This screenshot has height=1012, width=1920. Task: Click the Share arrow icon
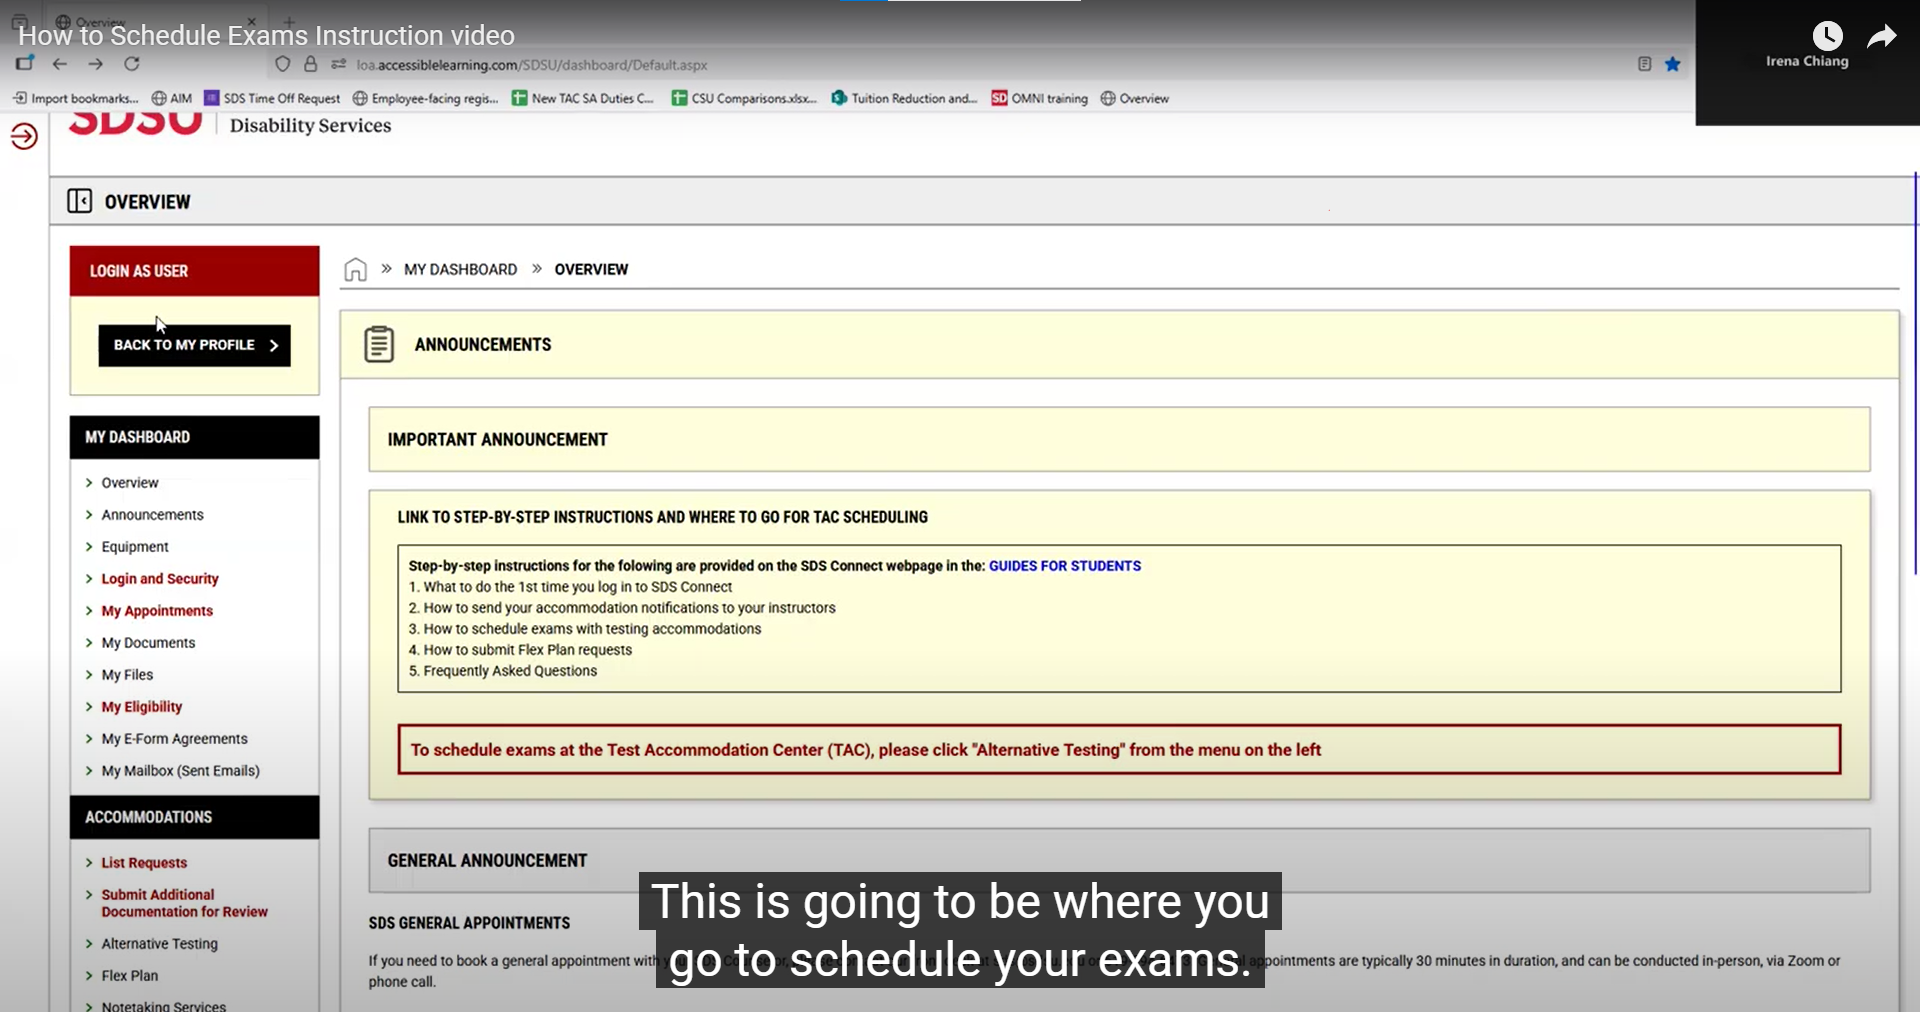point(1881,37)
